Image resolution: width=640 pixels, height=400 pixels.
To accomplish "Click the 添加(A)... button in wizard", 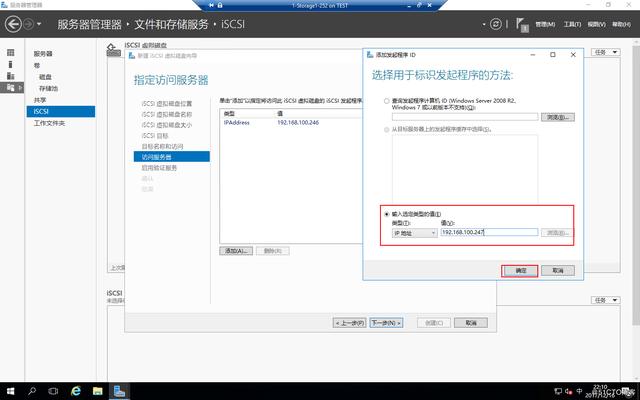I will coord(236,251).
